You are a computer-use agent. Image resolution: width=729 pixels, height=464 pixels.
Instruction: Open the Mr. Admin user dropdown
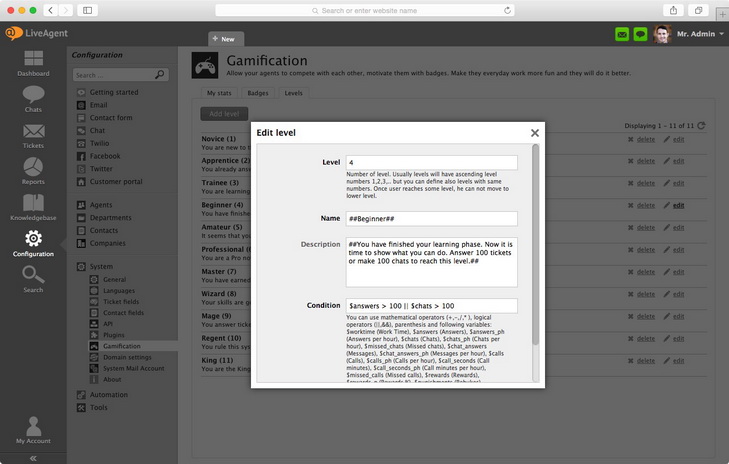point(700,35)
